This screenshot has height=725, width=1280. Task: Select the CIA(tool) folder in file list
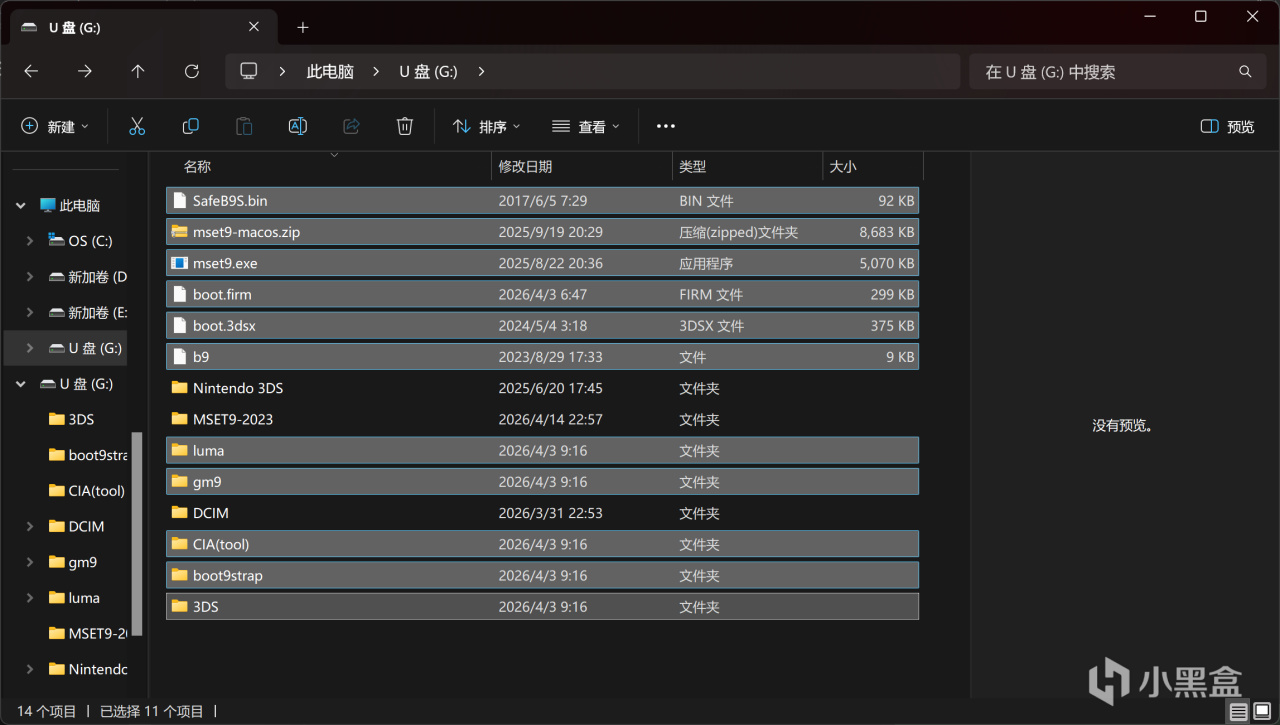542,544
